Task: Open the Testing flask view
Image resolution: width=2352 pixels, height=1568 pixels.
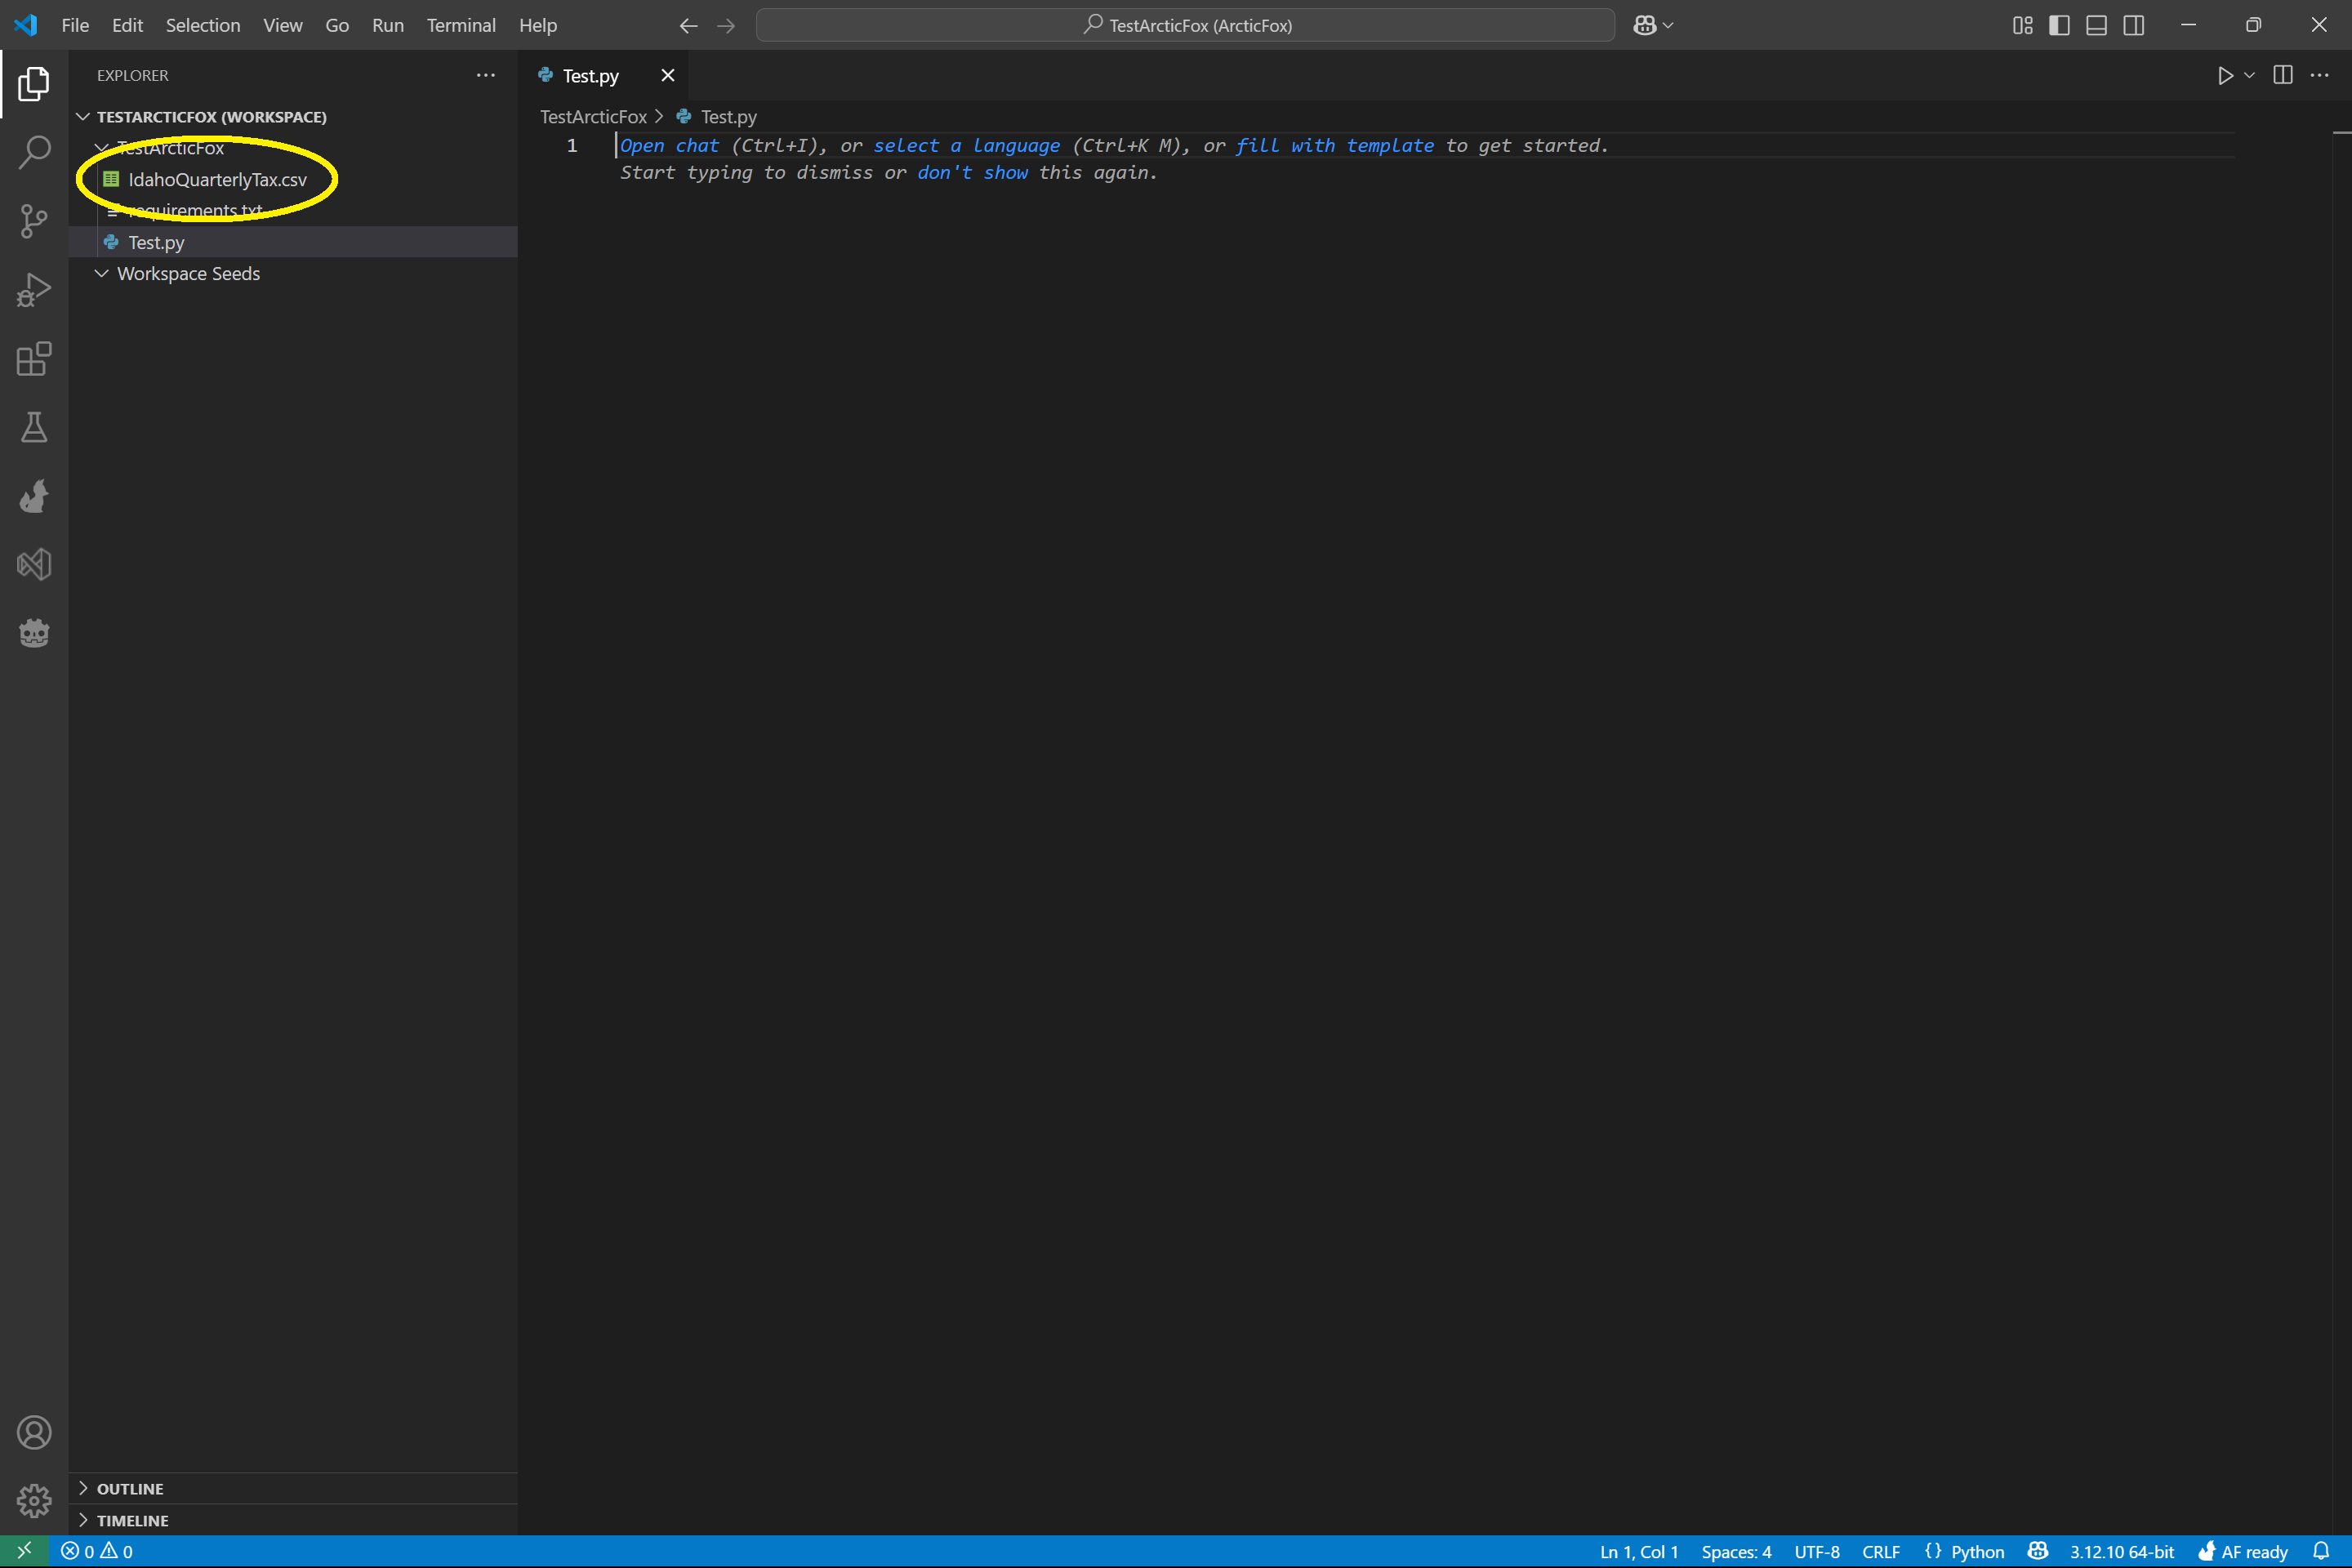Action: (x=34, y=427)
